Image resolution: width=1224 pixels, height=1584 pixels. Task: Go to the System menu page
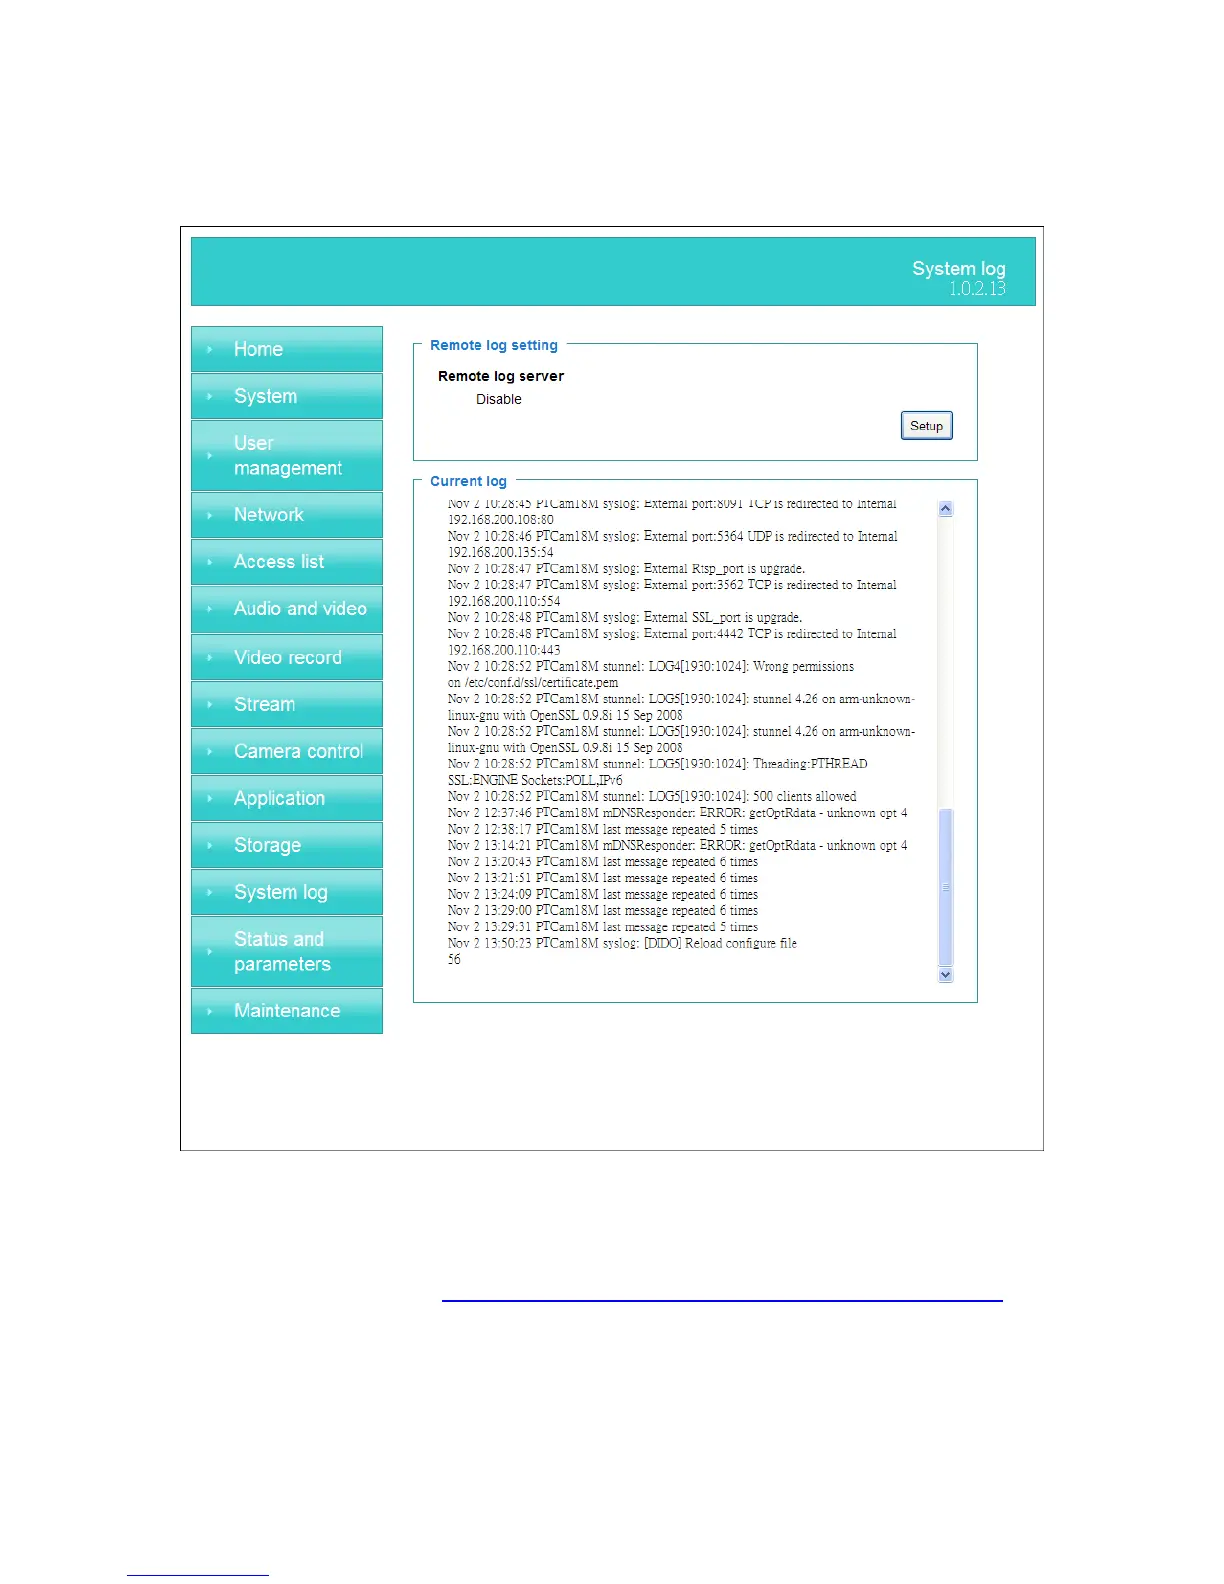click(x=287, y=396)
